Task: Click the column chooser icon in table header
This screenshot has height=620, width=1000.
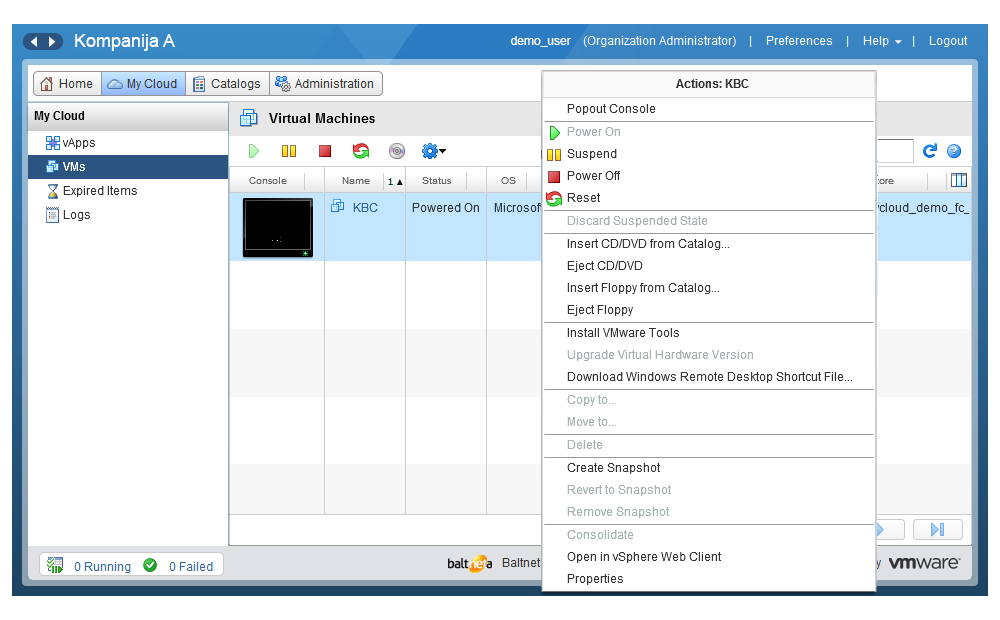Action: (x=959, y=181)
